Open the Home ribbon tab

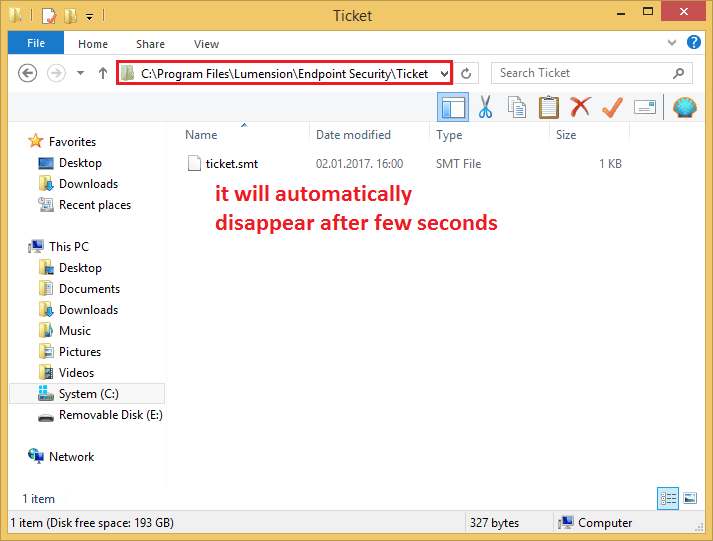coord(93,44)
